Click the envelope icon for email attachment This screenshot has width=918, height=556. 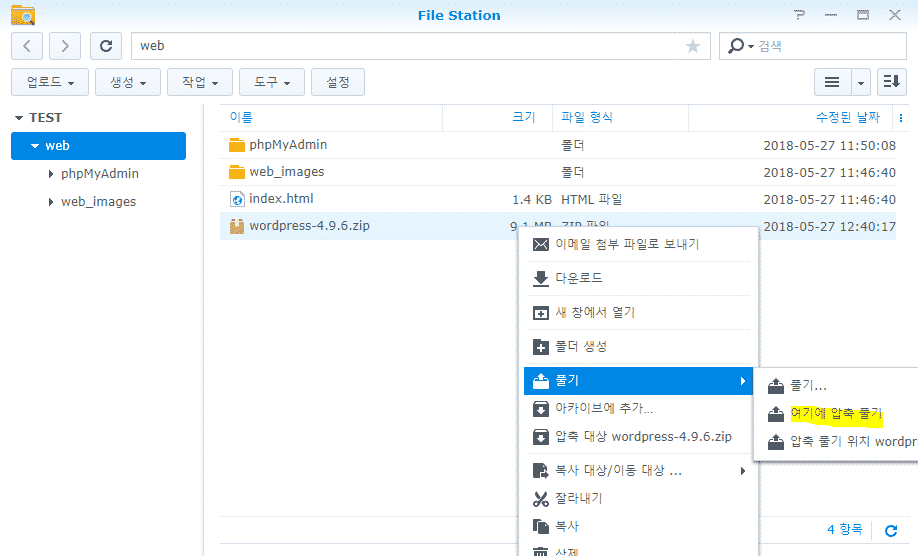click(540, 244)
